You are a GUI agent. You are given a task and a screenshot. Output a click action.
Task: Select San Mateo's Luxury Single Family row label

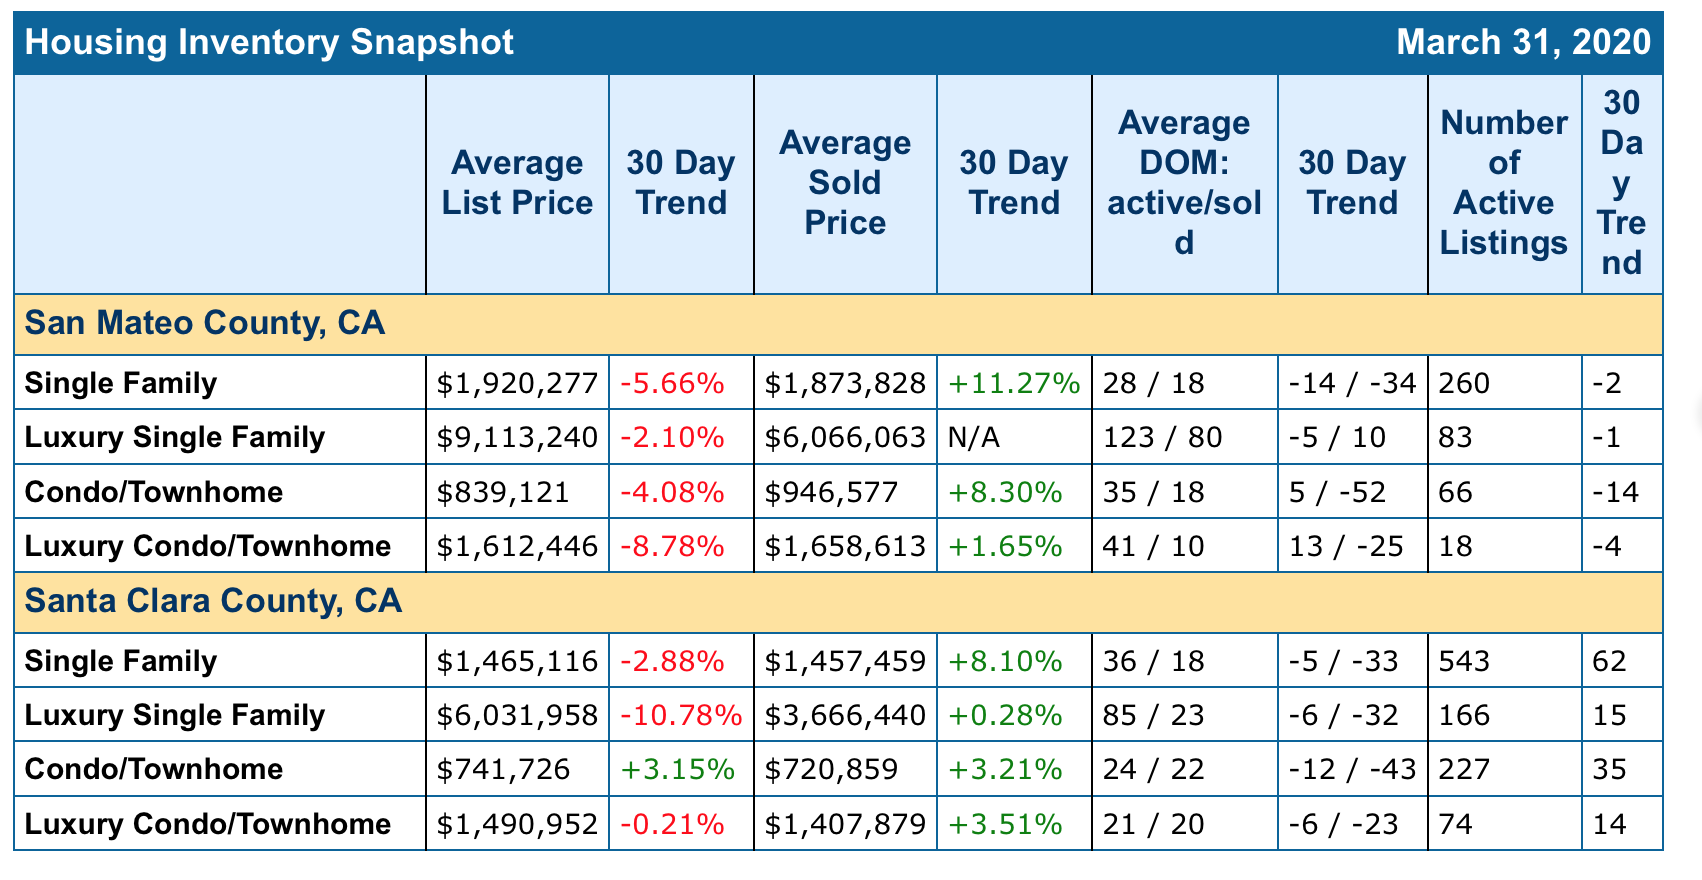click(x=175, y=438)
